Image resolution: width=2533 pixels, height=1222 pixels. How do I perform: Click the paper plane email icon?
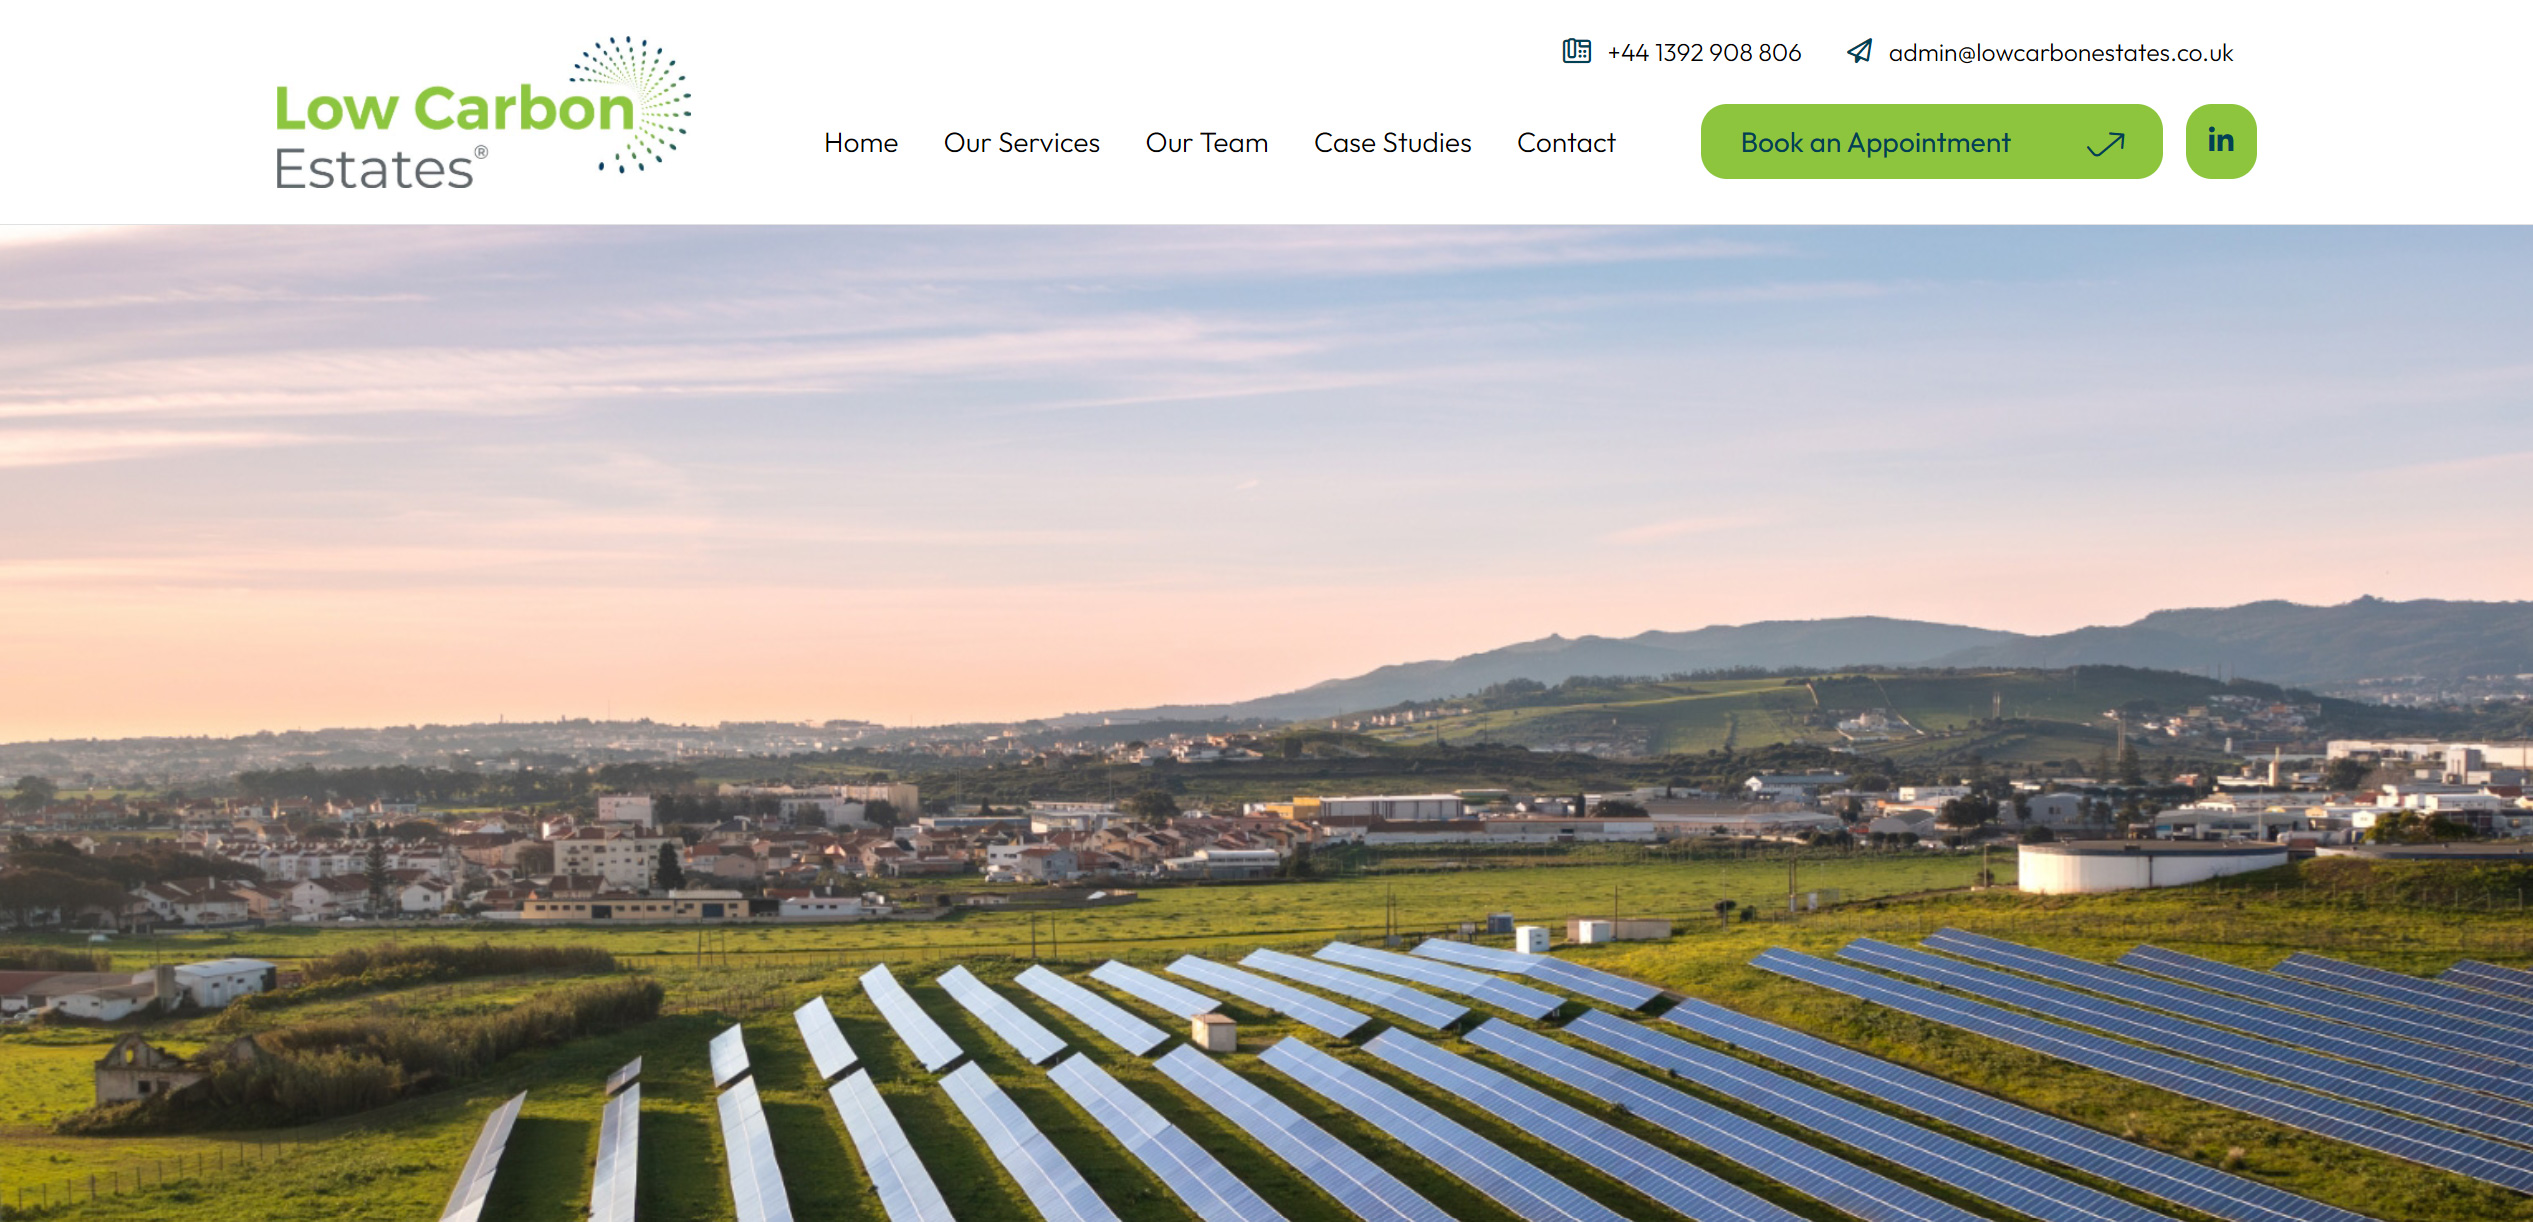tap(1859, 51)
